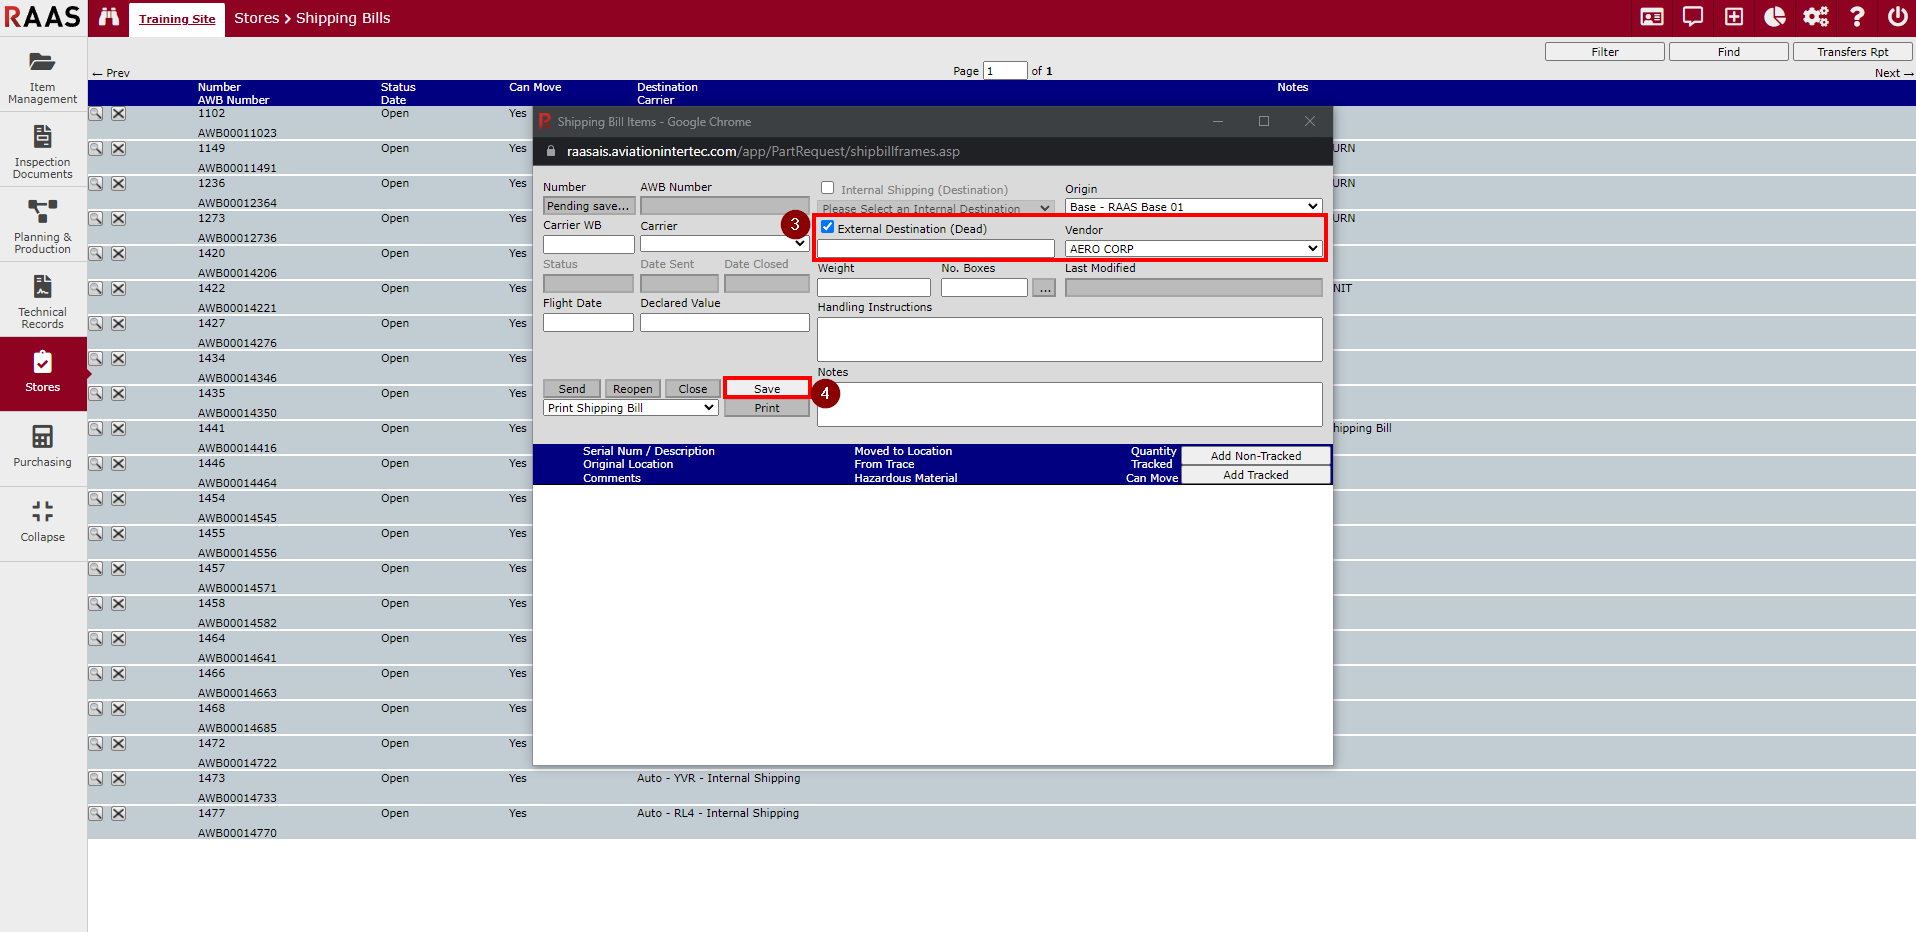Click the help question mark icon

click(x=1857, y=17)
